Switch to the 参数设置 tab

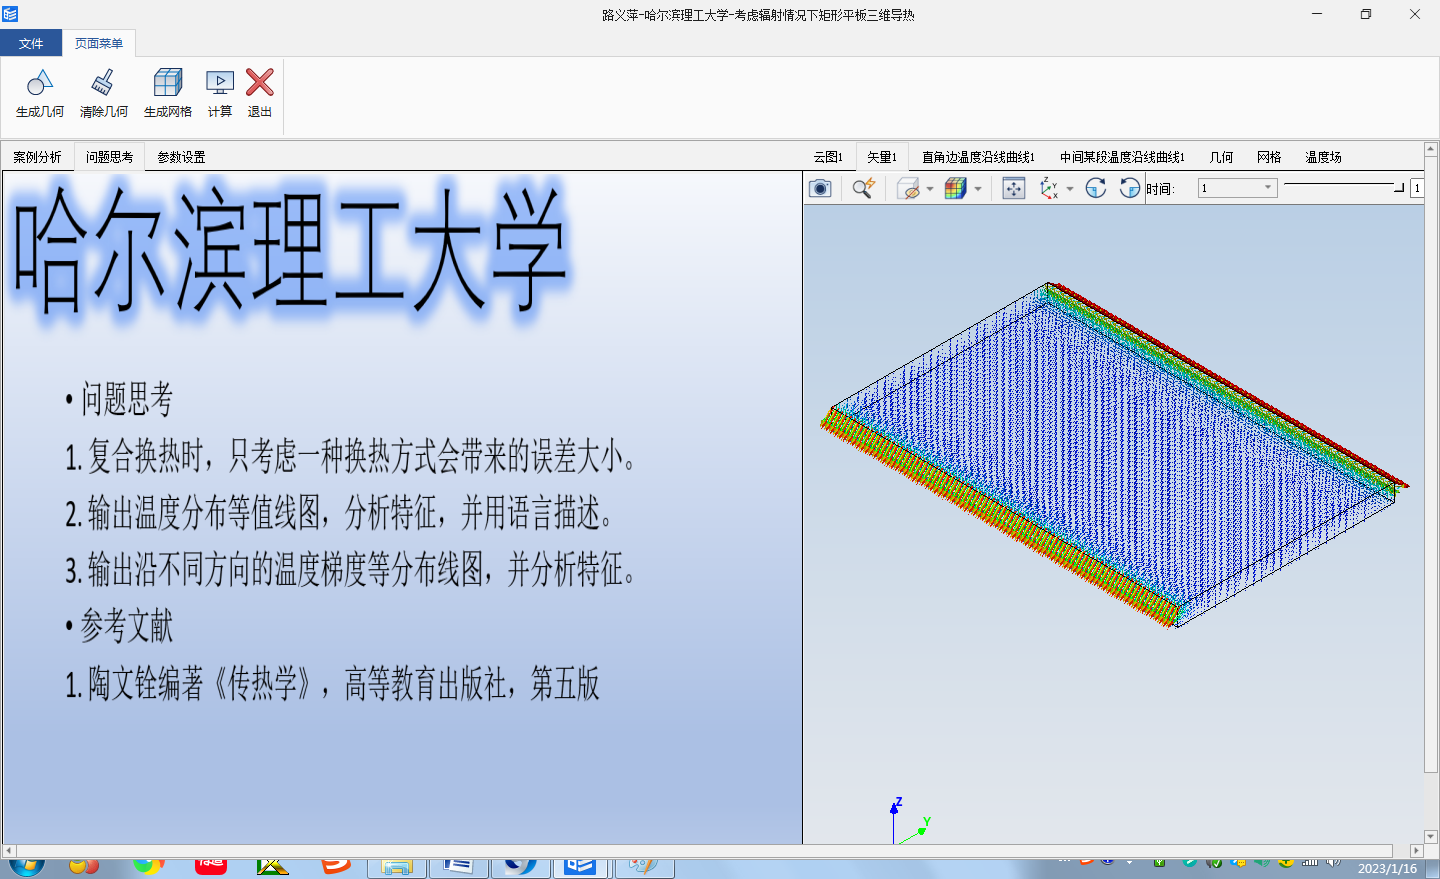tap(181, 157)
